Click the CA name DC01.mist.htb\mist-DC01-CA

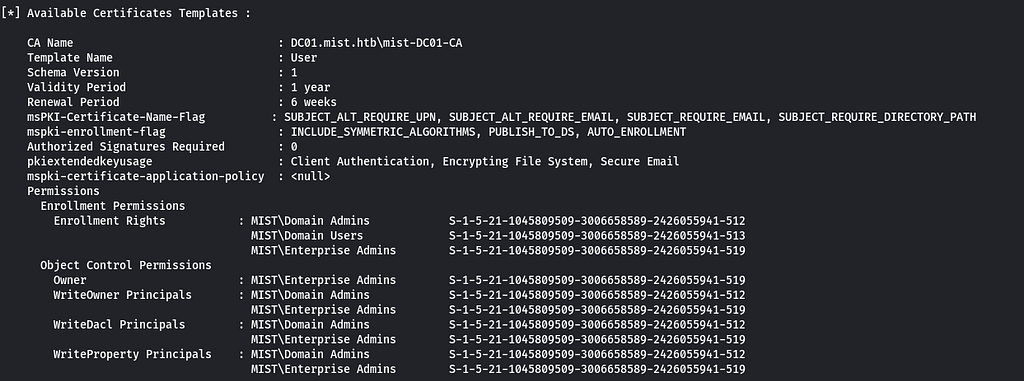pyautogui.click(x=381, y=43)
